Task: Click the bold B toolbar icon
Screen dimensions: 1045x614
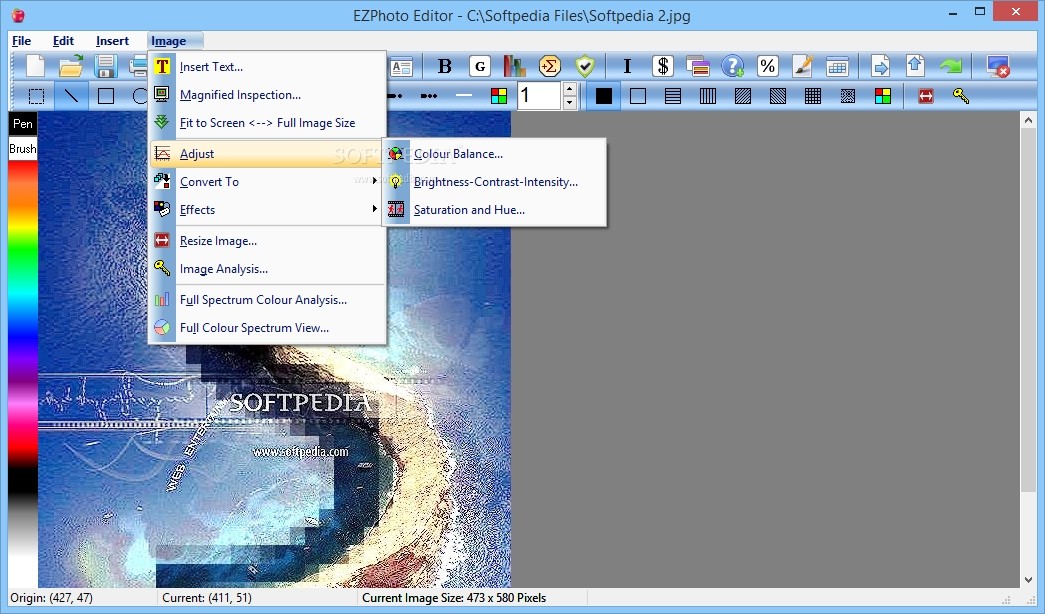Action: (445, 66)
